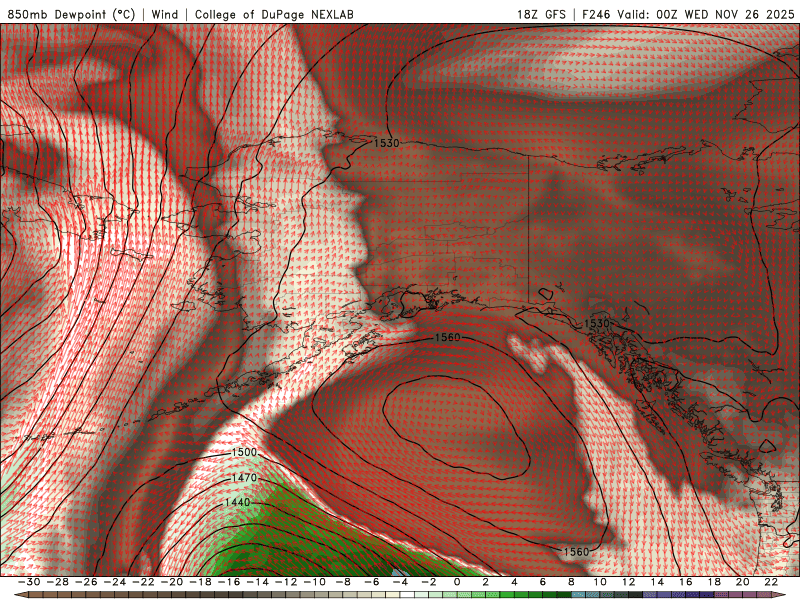Click the "850mb Dewpoint (°C)" title text

click(71, 14)
